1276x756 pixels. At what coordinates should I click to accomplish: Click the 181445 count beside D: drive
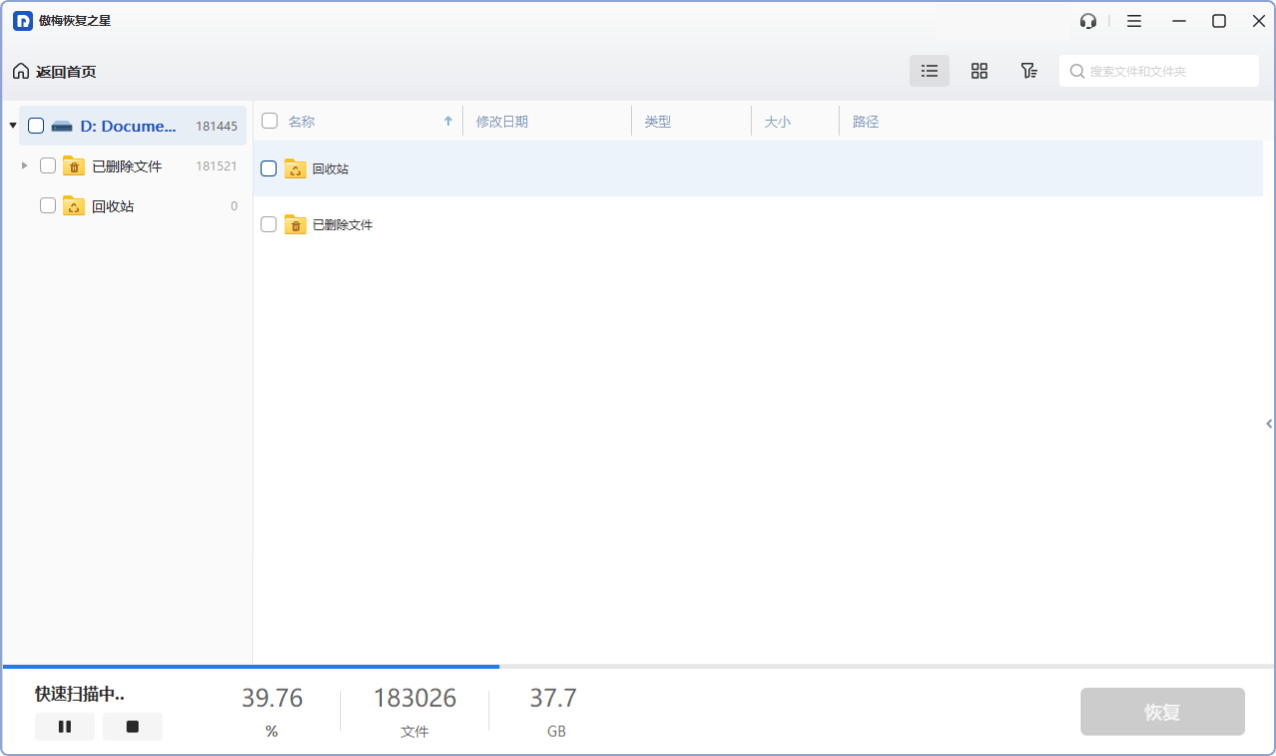(x=216, y=126)
